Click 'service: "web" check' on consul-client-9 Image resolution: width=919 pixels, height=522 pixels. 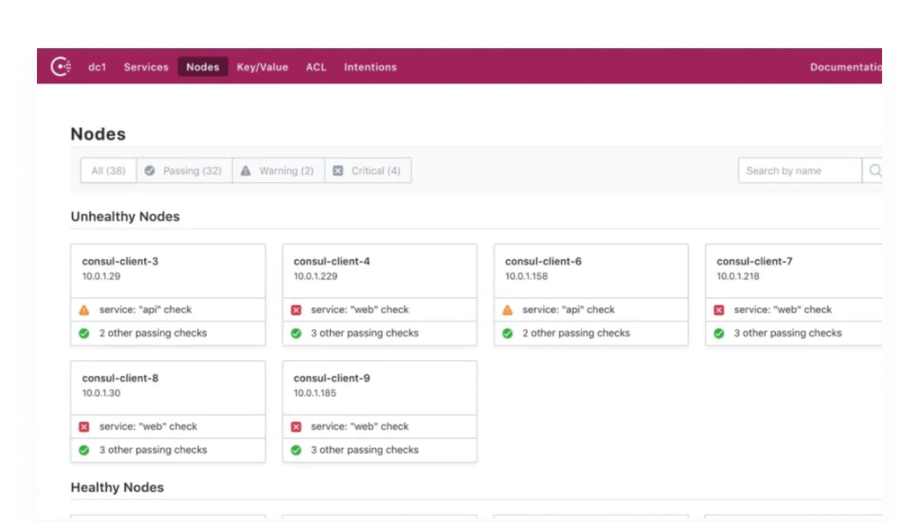tap(360, 426)
